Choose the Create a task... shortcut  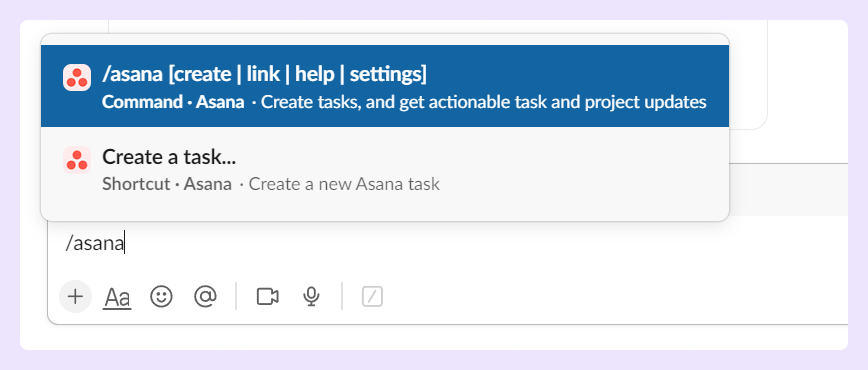[385, 169]
